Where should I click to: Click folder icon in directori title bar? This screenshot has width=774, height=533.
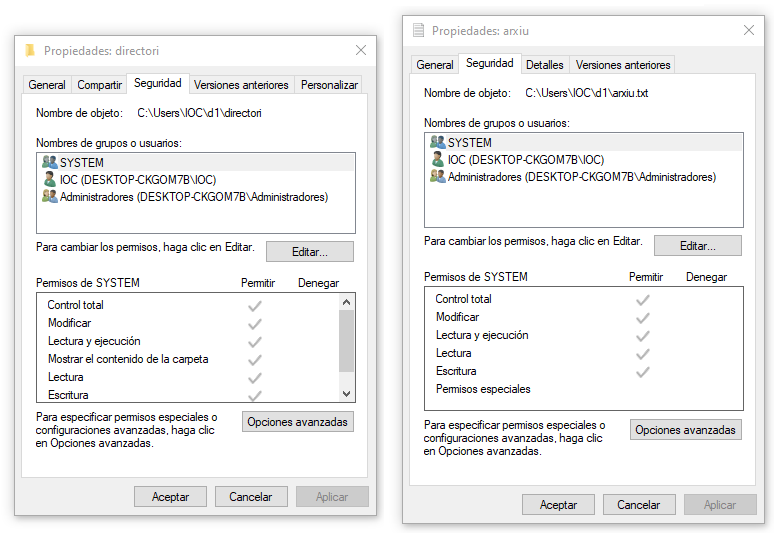(x=30, y=50)
